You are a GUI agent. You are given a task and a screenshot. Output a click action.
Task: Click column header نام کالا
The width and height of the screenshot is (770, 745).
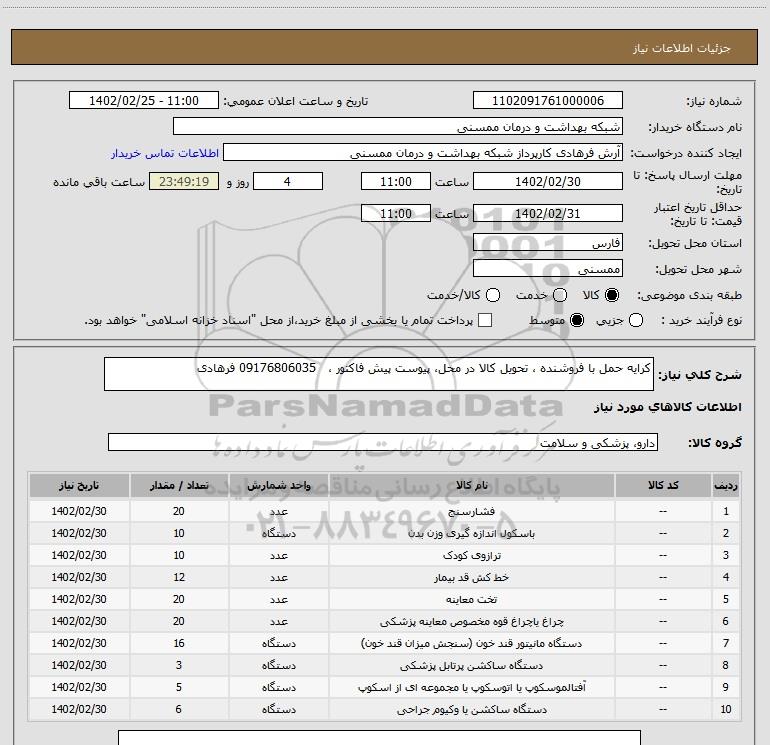(x=471, y=485)
